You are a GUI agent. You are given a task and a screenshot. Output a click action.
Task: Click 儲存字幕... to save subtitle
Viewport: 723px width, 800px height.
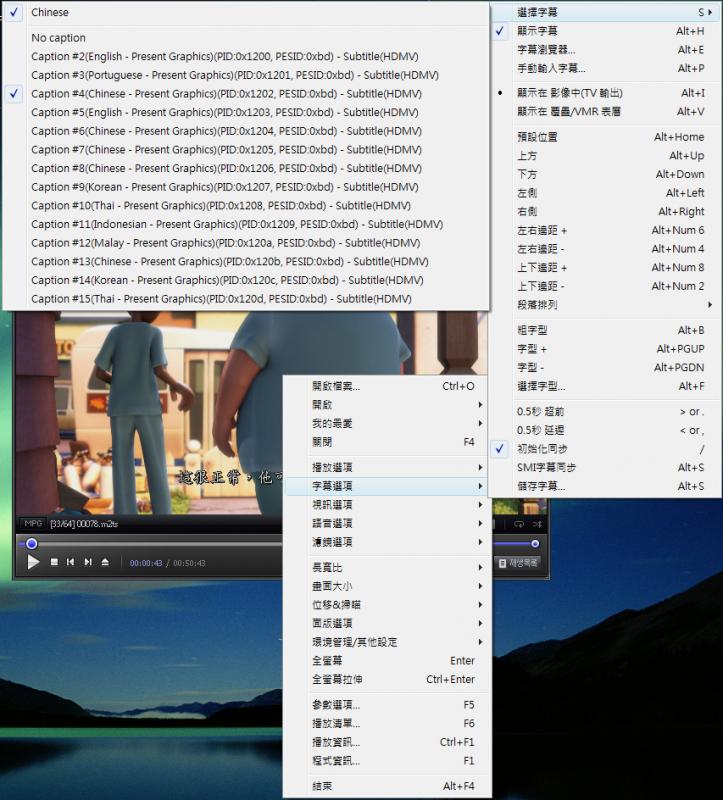tap(605, 486)
